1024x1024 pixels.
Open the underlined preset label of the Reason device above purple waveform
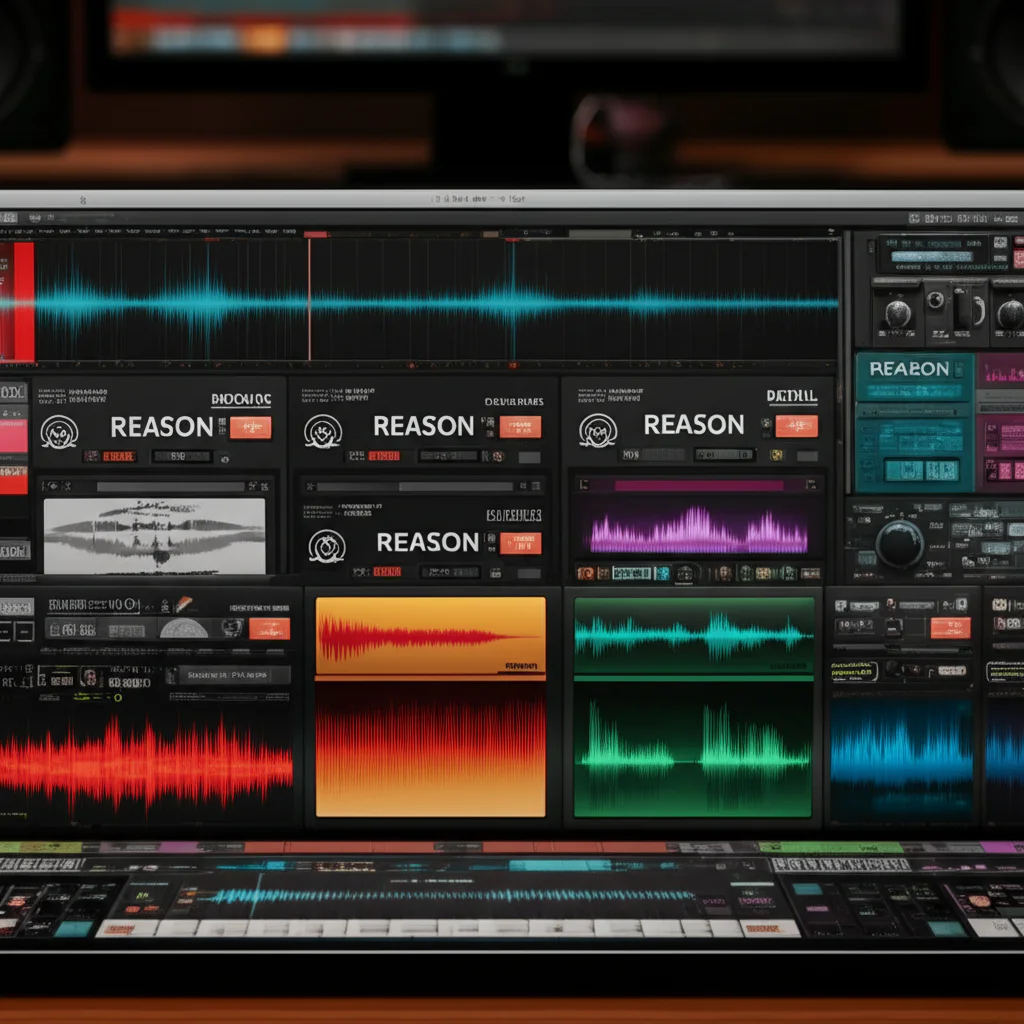pyautogui.click(x=792, y=396)
